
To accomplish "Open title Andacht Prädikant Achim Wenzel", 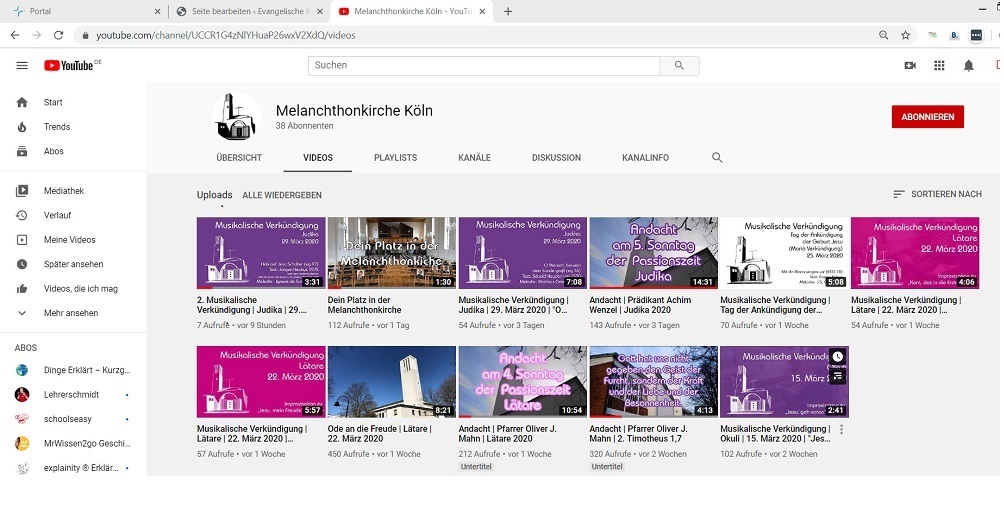I will [x=640, y=305].
